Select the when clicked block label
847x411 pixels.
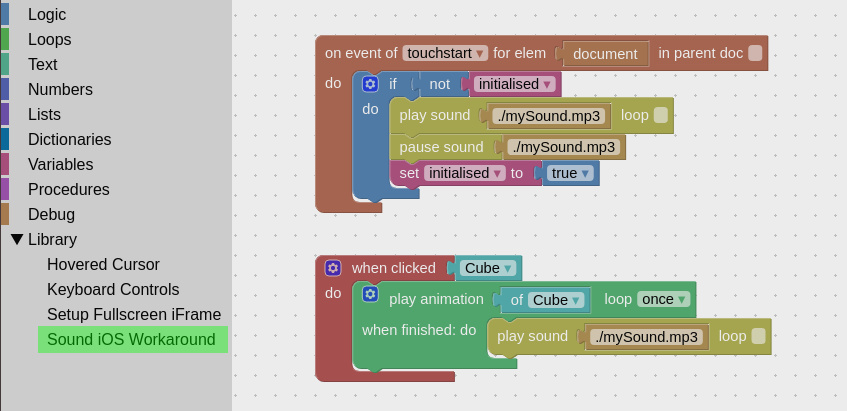[393, 268]
